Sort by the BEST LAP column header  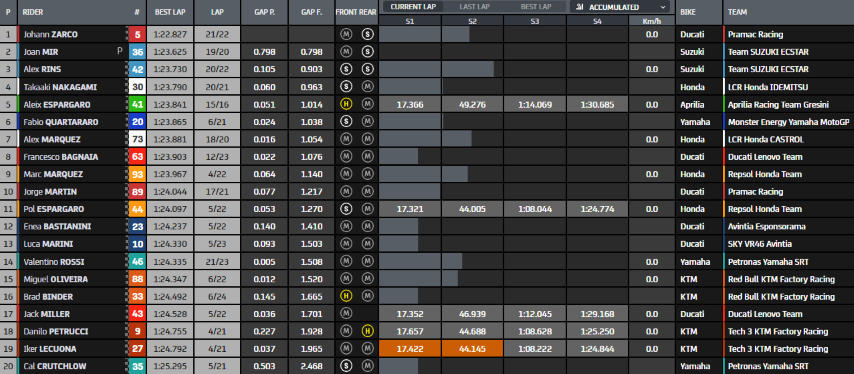[x=169, y=12]
